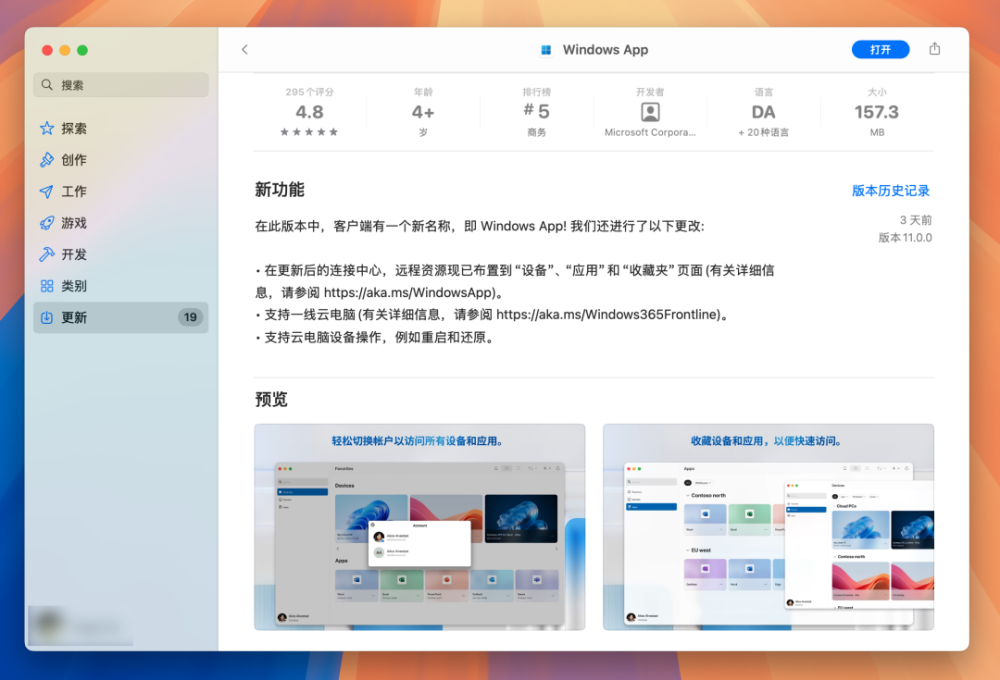
Task: Click the 支持云电脑设备操作 bullet line
Action: [376, 337]
